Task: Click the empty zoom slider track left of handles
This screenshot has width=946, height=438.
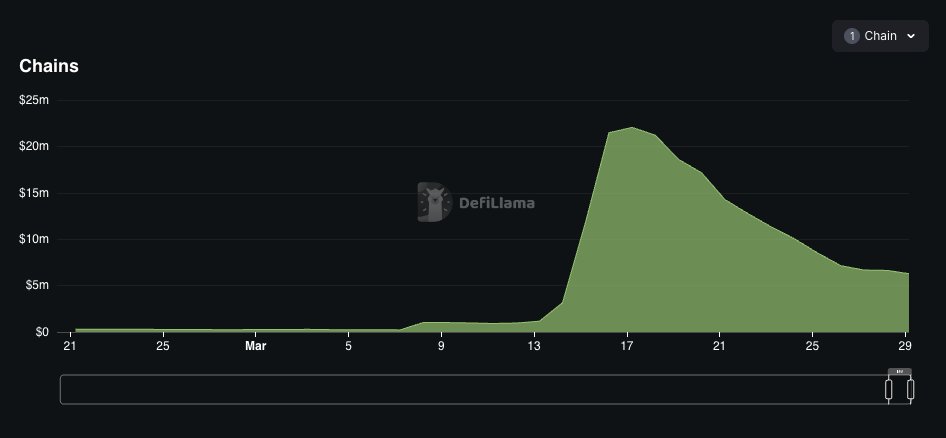Action: click(474, 390)
